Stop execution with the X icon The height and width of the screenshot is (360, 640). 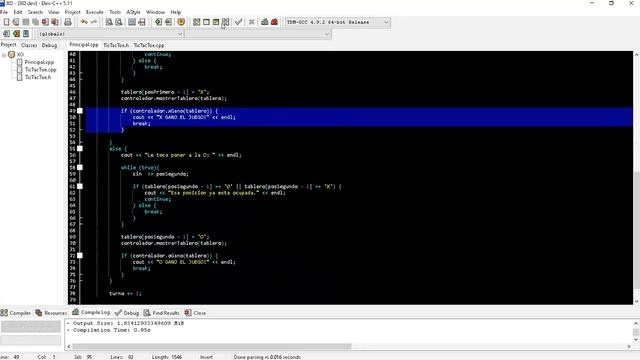(x=251, y=22)
